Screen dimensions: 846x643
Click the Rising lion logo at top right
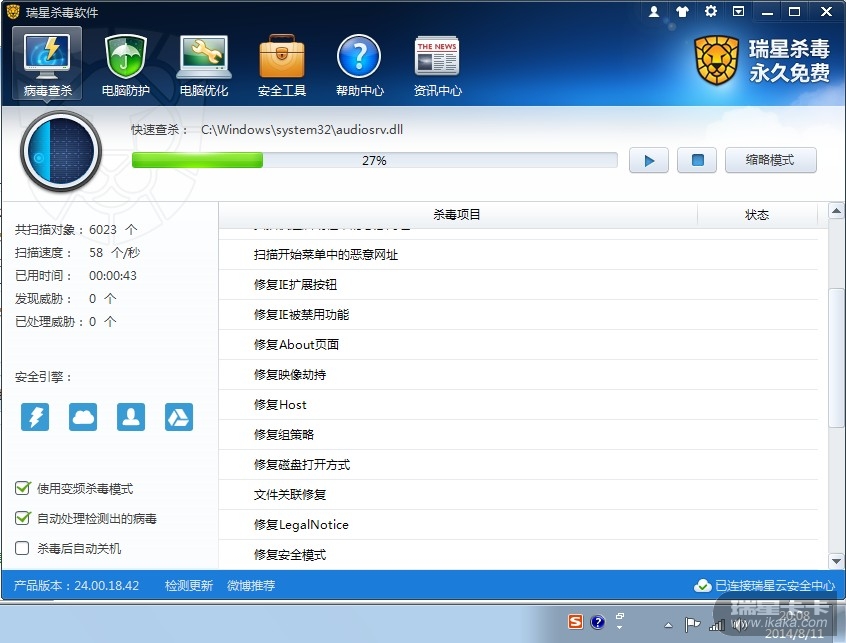coord(716,60)
